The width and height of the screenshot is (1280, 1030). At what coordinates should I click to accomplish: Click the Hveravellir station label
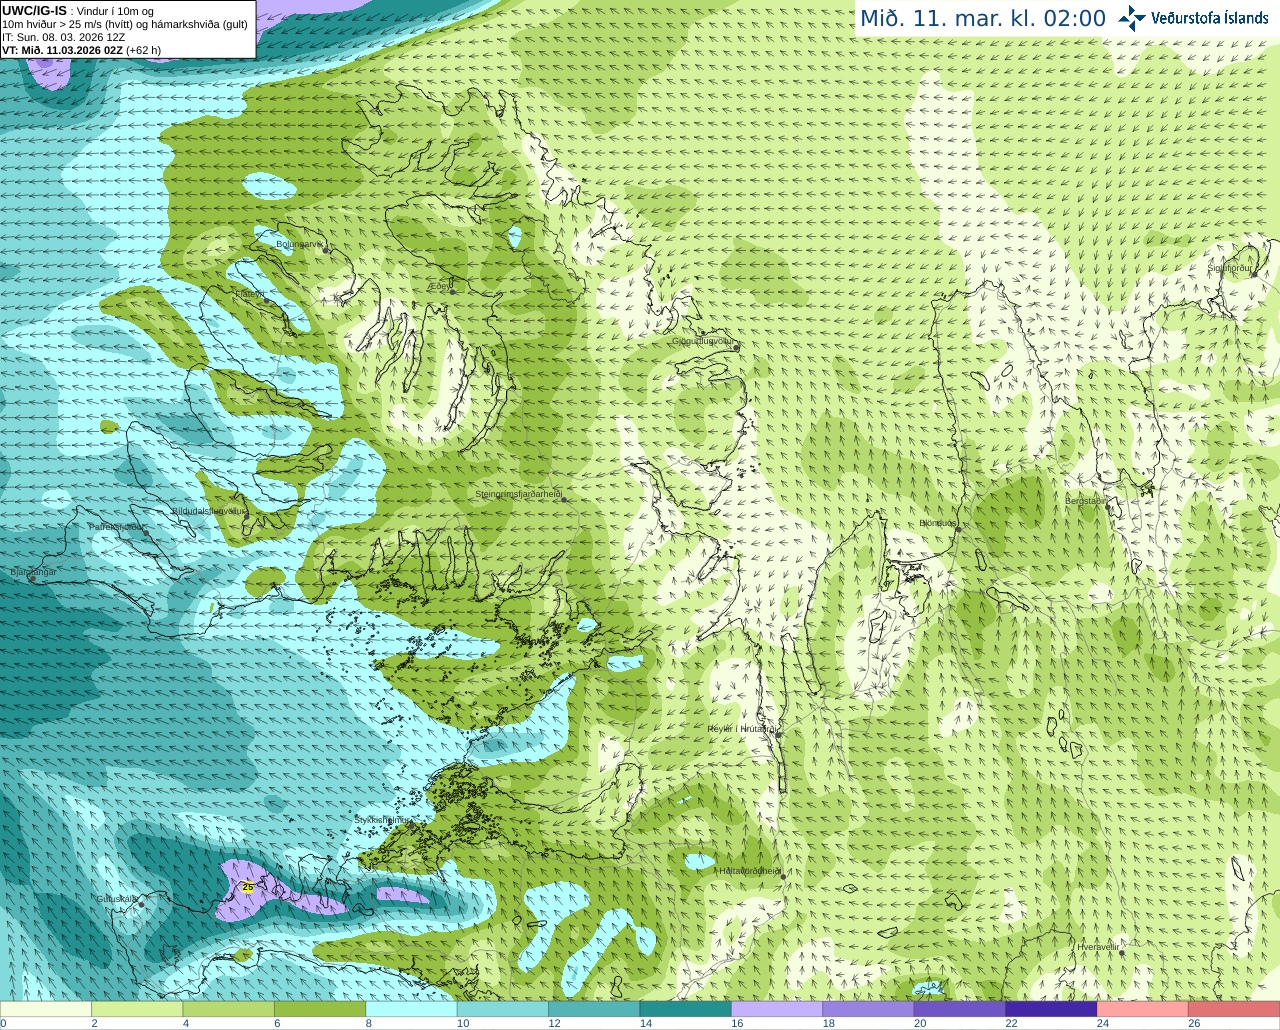[x=1098, y=946]
